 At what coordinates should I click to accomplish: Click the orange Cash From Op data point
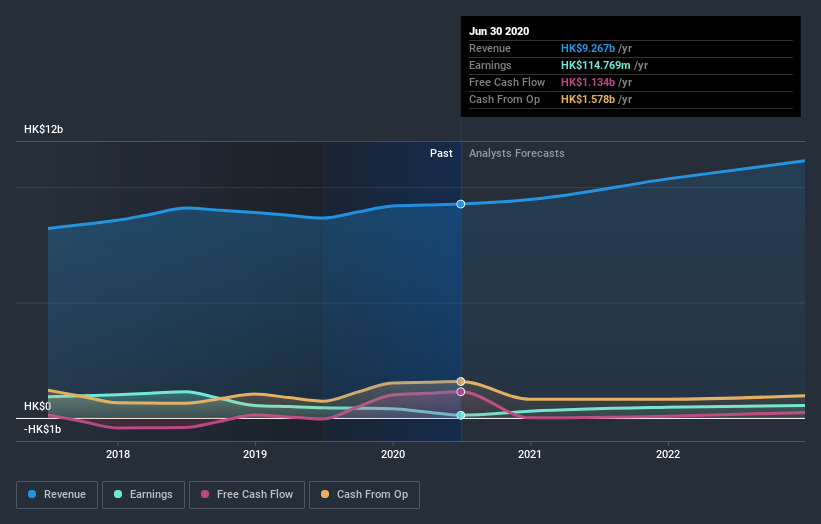click(x=461, y=382)
